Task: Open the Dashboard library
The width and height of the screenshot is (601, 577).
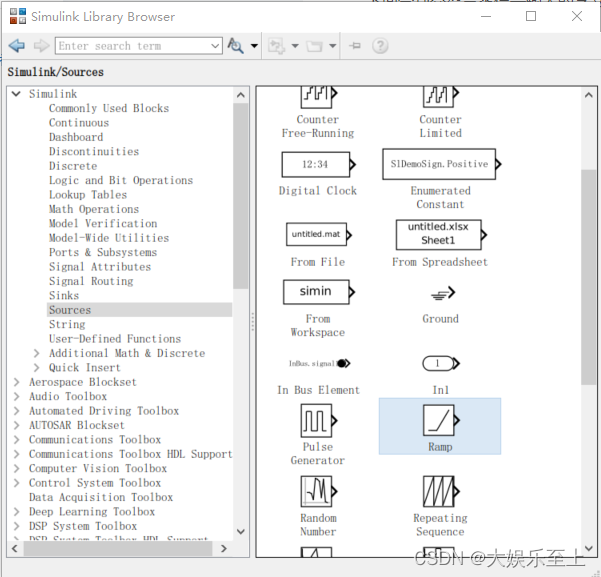Action: 76,137
